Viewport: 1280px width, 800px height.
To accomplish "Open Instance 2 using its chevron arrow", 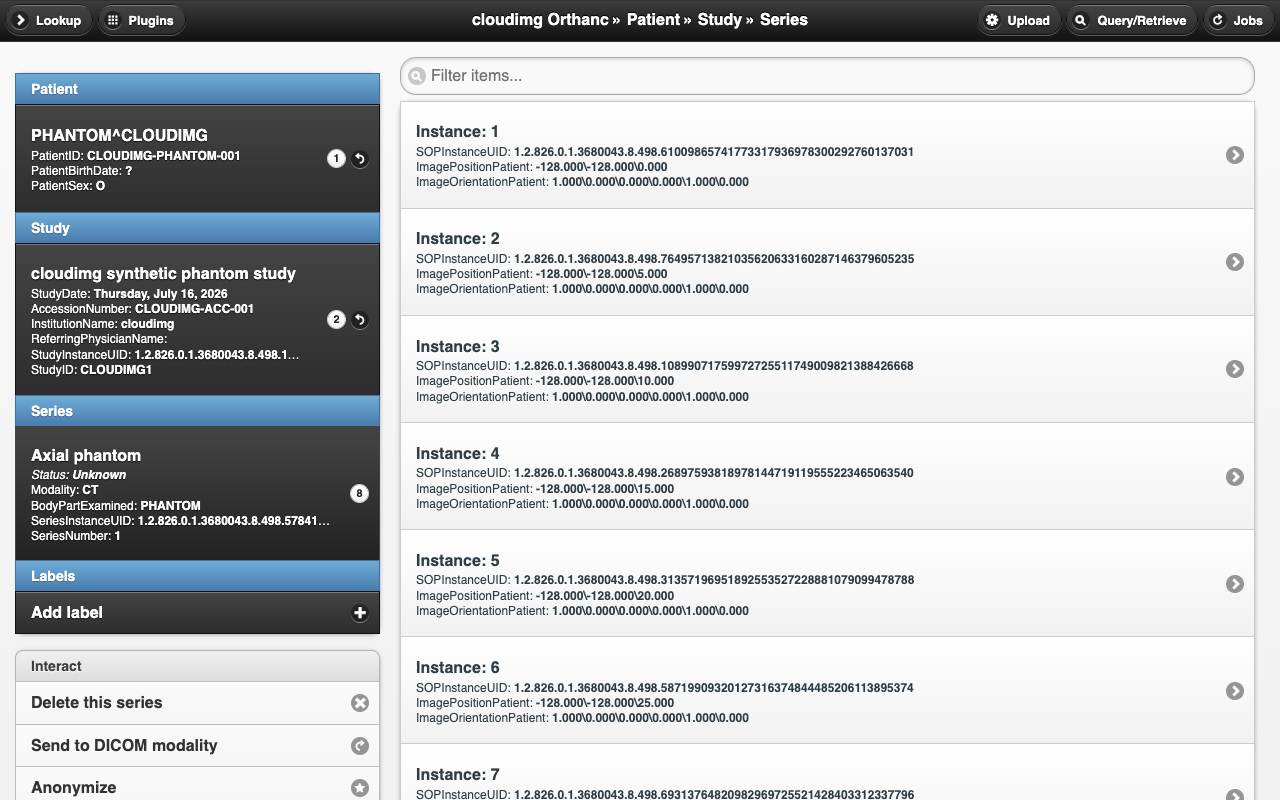I will coord(1235,262).
